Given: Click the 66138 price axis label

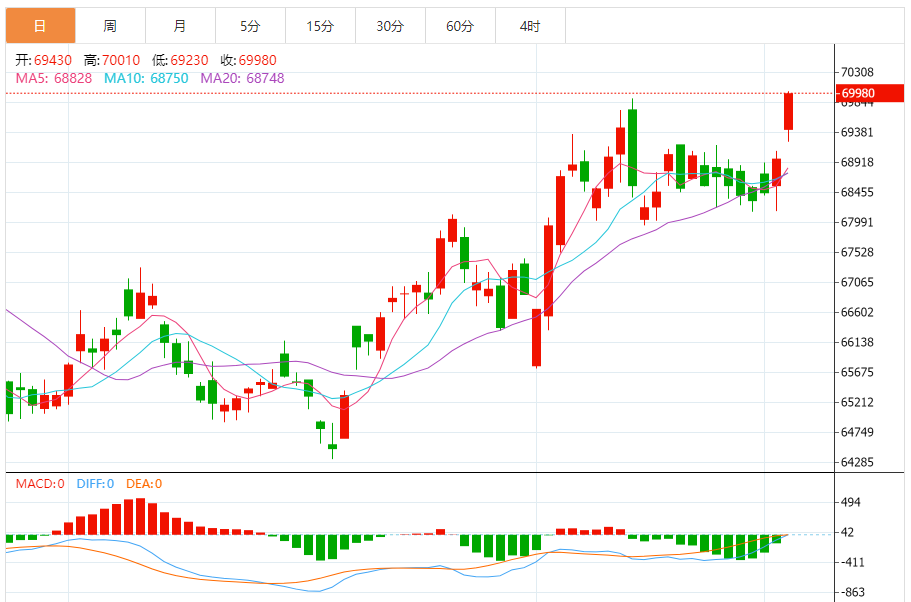Looking at the screenshot, I should [857, 342].
